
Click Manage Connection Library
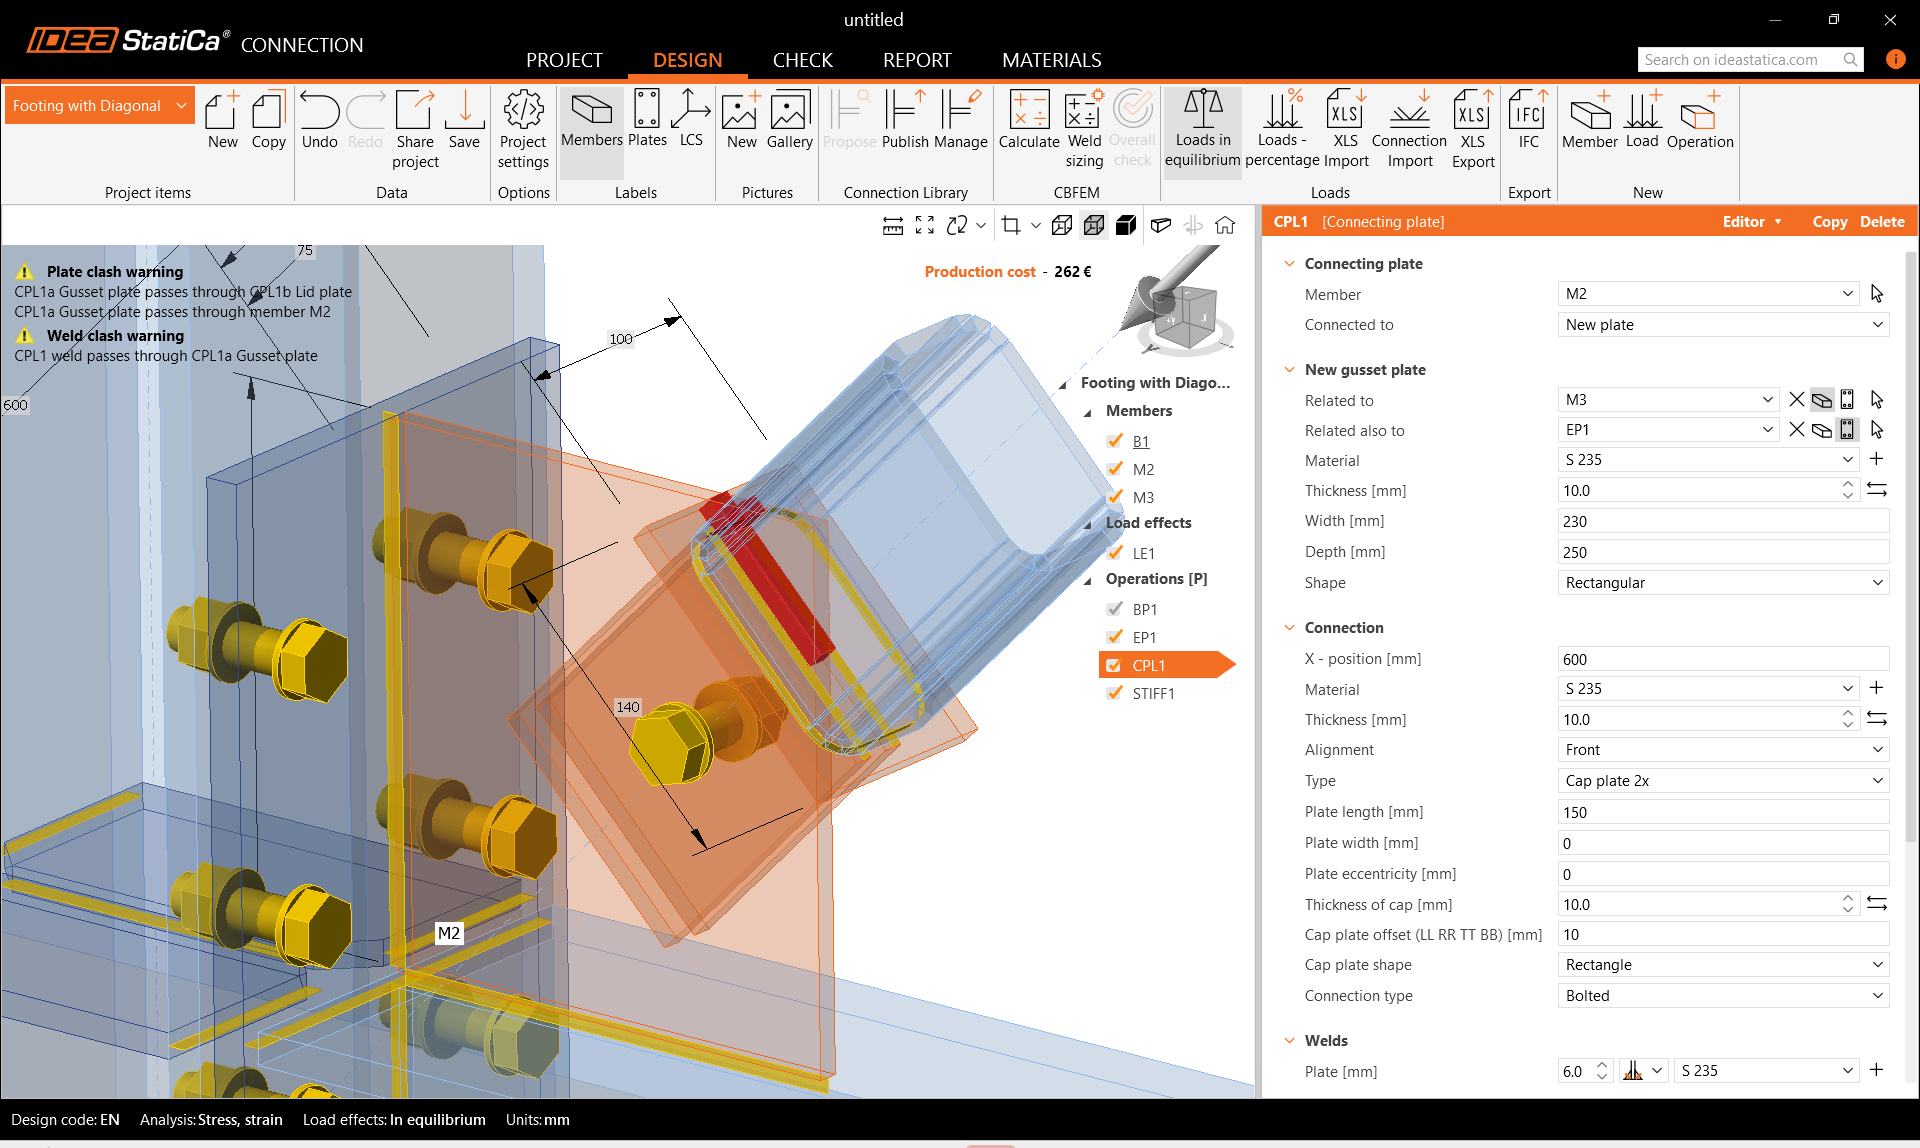coord(960,120)
